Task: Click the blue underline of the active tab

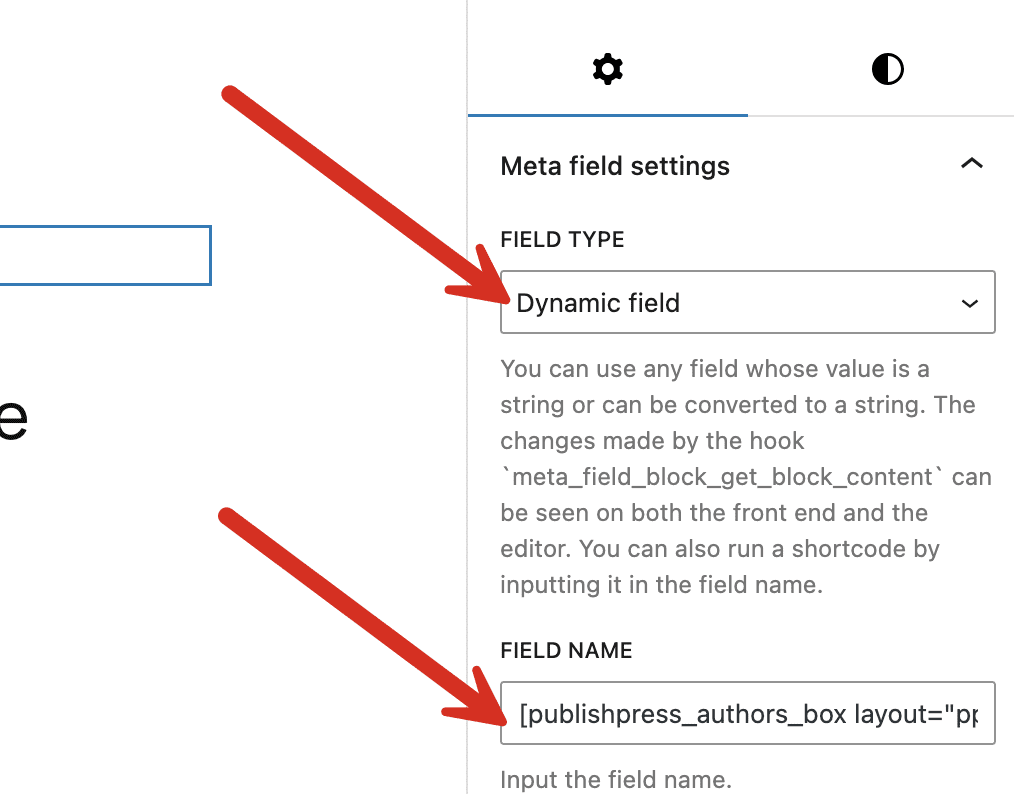Action: pos(608,115)
